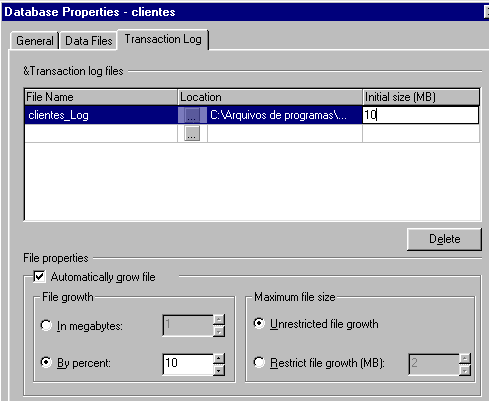489x401 pixels.
Task: Click the browse button in the empty second row
Action: click(192, 133)
